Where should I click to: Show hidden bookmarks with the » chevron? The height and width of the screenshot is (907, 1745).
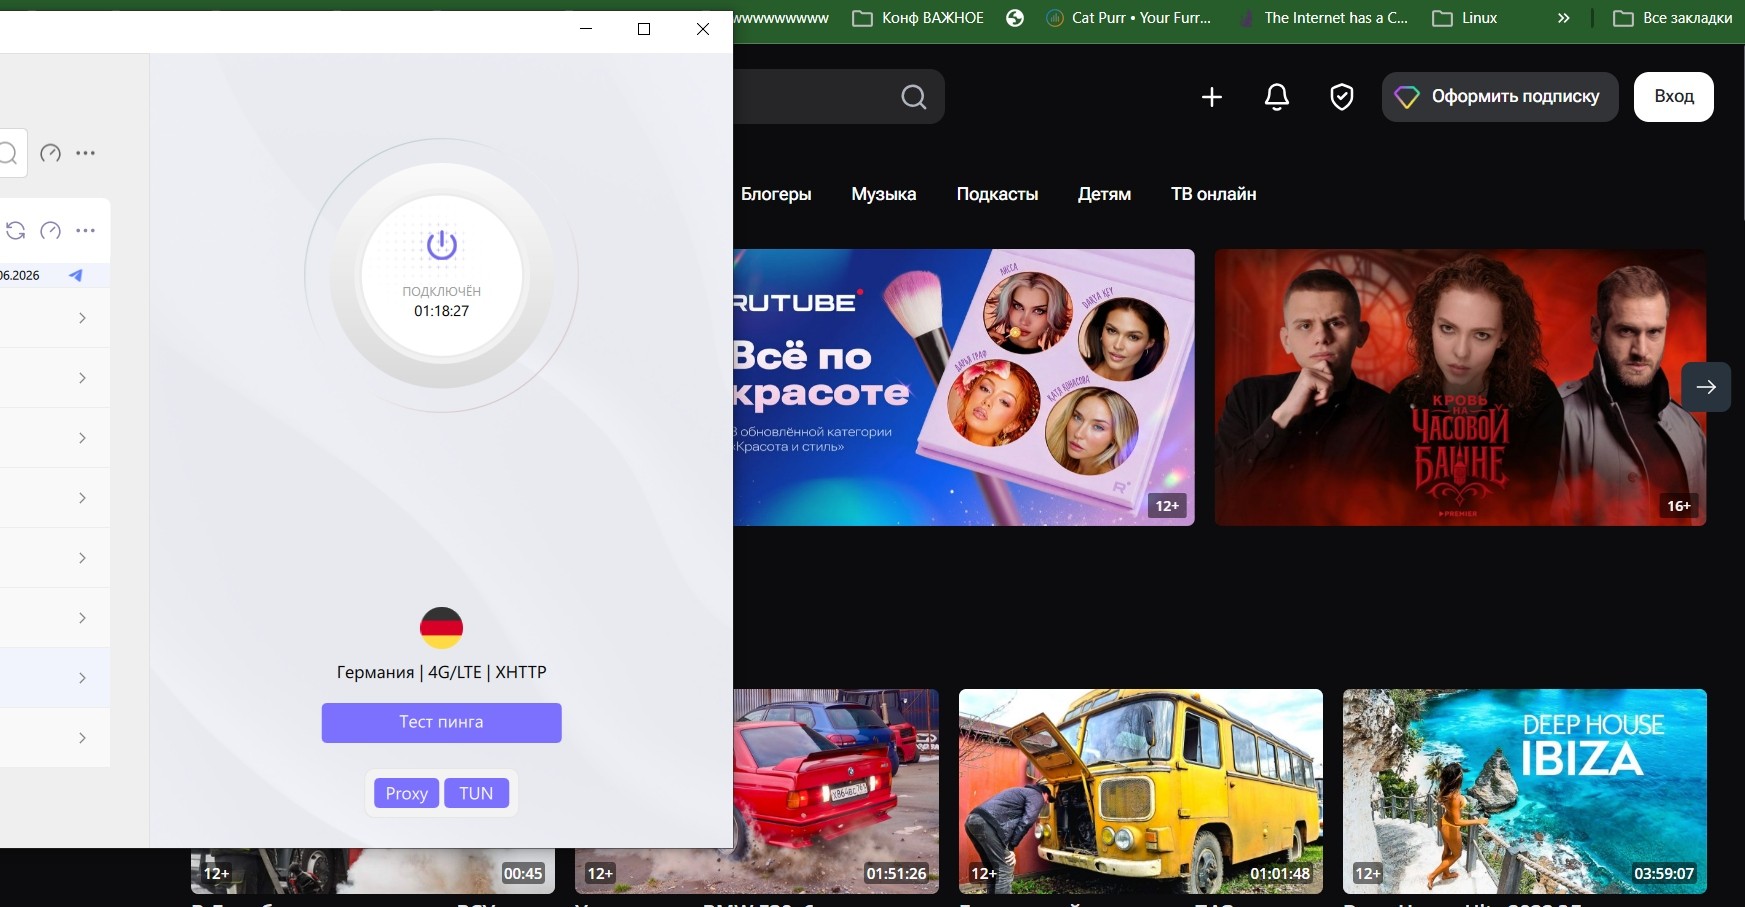[x=1564, y=18]
